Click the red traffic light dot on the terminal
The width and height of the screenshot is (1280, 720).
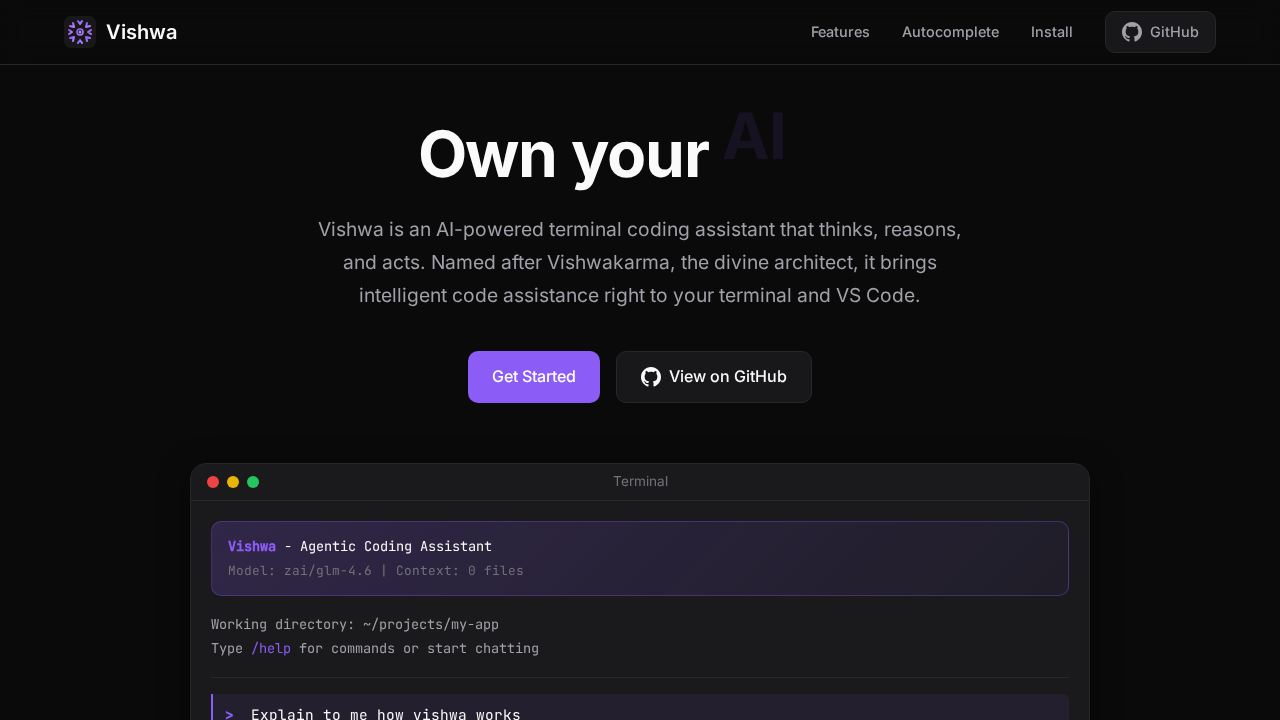click(213, 481)
